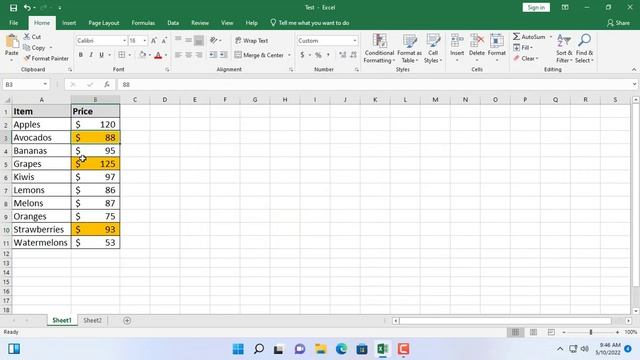Switch to Page Layout view in status bar

pyautogui.click(x=533, y=332)
